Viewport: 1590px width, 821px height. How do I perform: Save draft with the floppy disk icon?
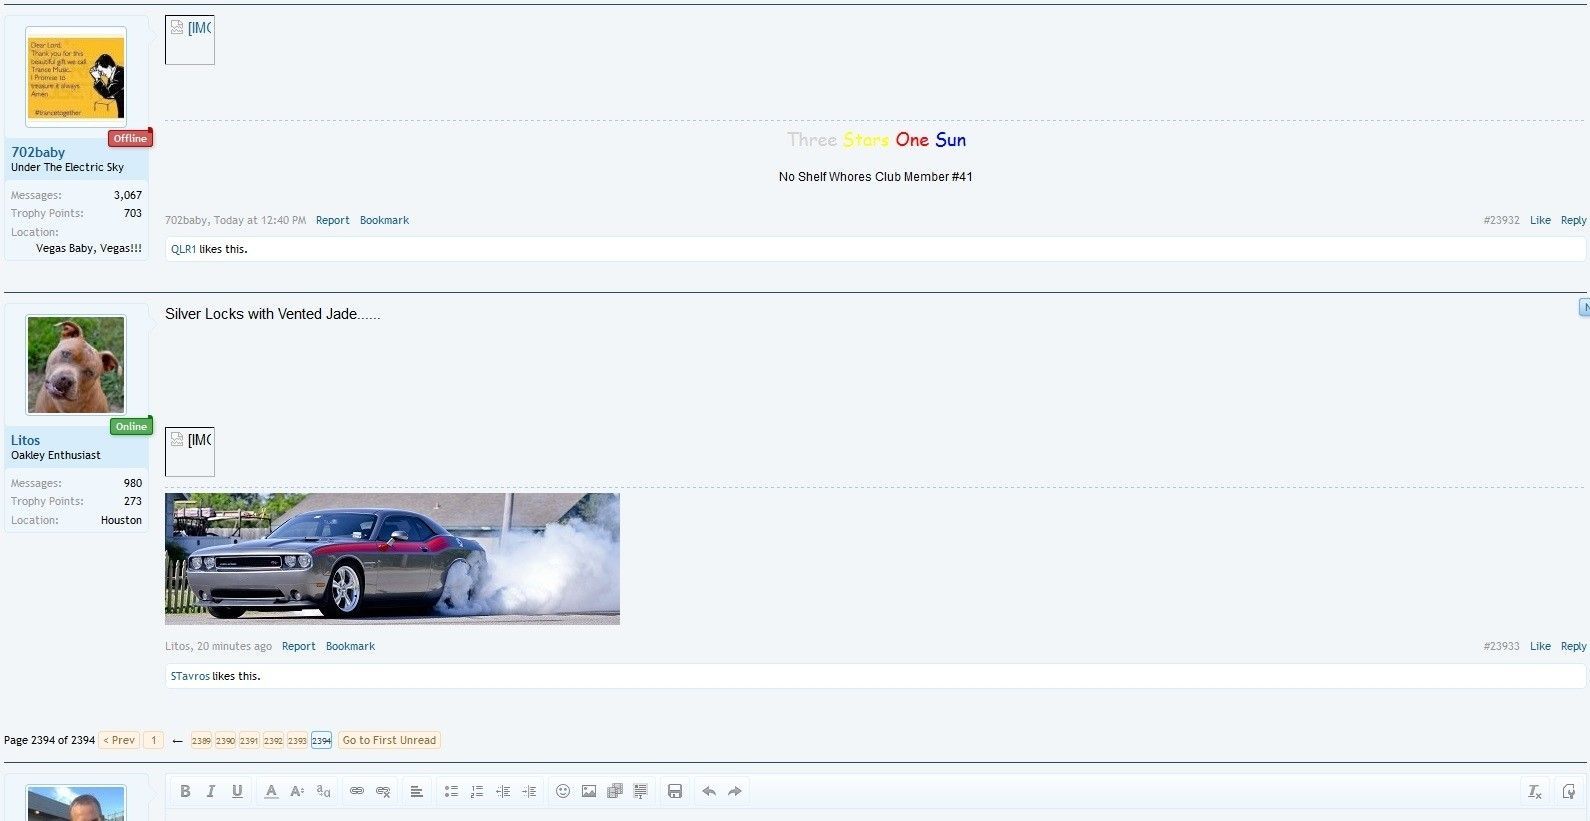(x=675, y=791)
